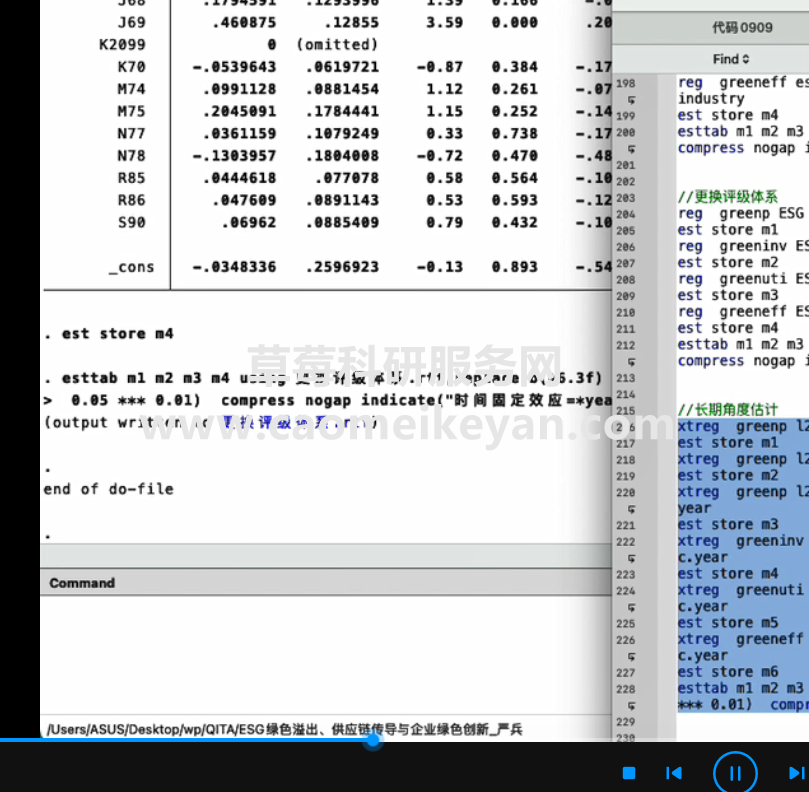This screenshot has height=792, width=809.
Task: Click the video progress slider handle
Action: point(373,740)
